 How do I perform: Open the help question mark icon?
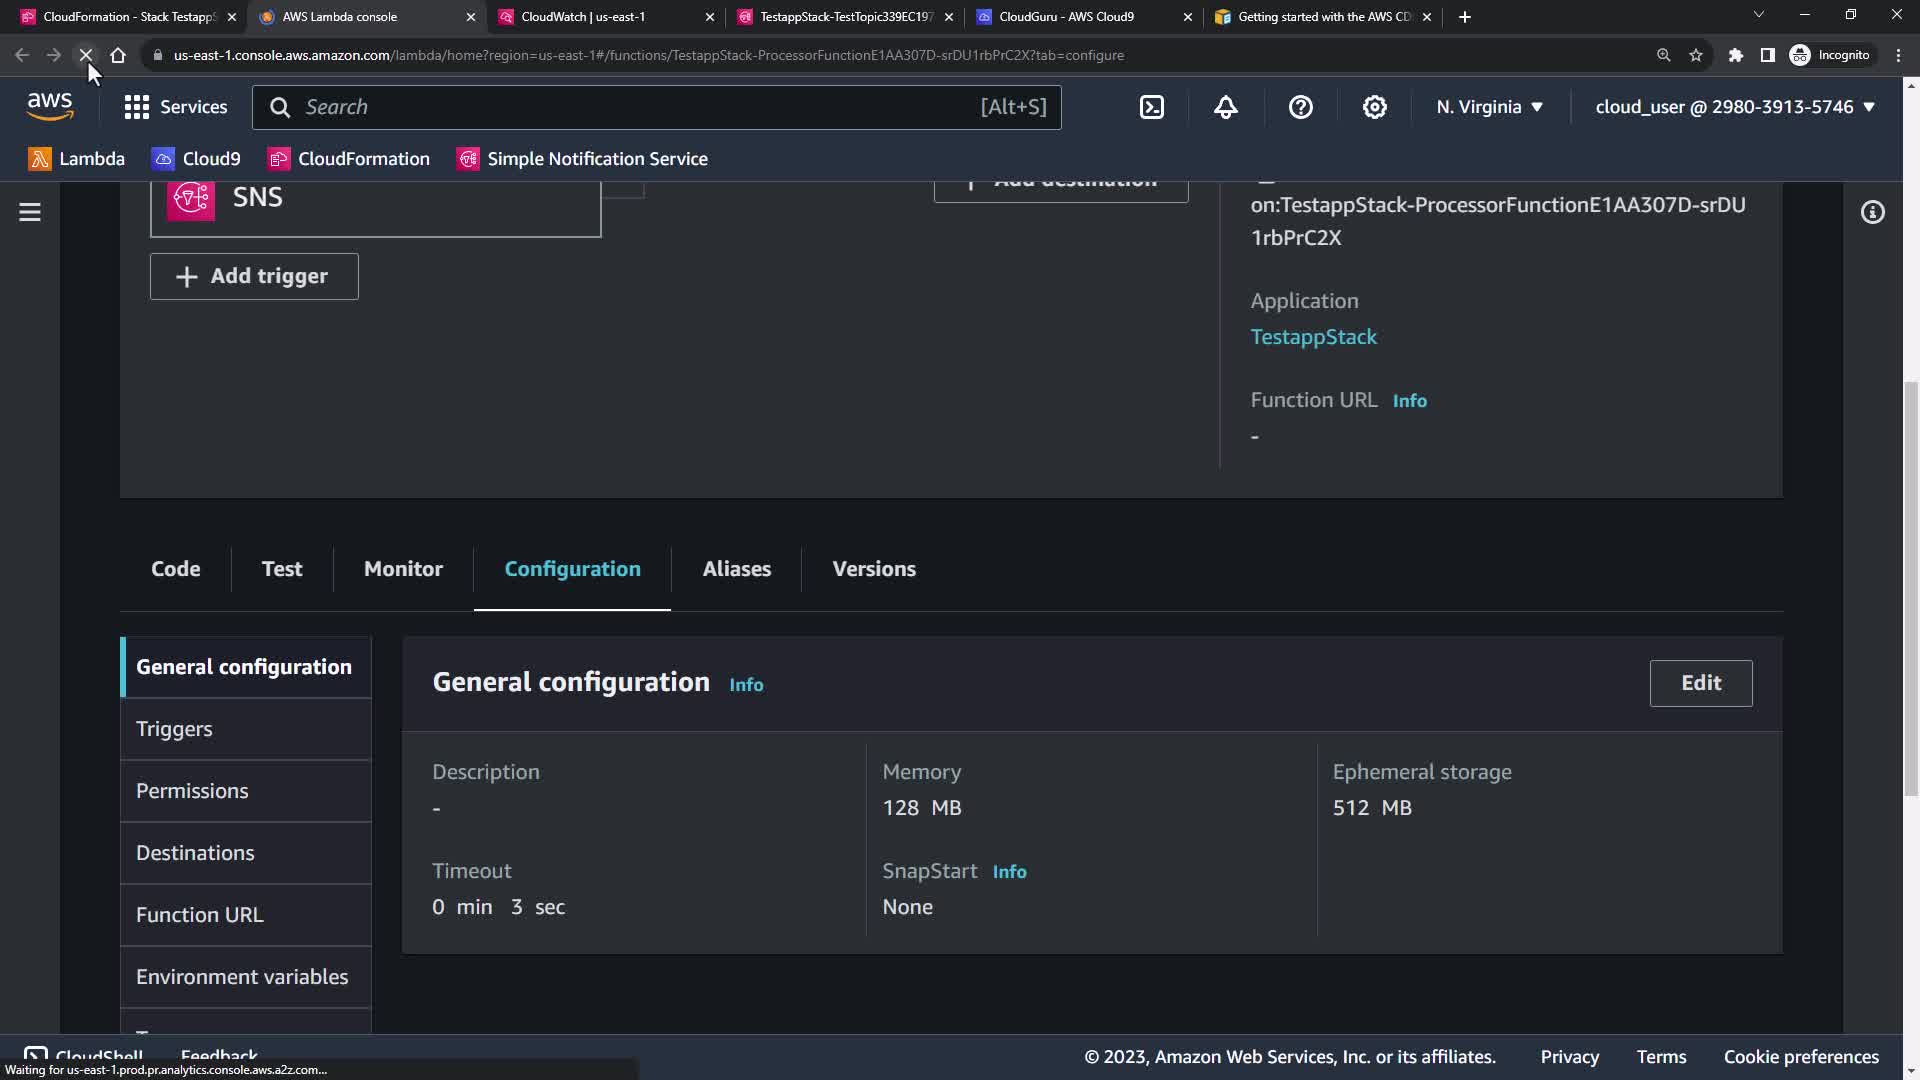(1300, 107)
